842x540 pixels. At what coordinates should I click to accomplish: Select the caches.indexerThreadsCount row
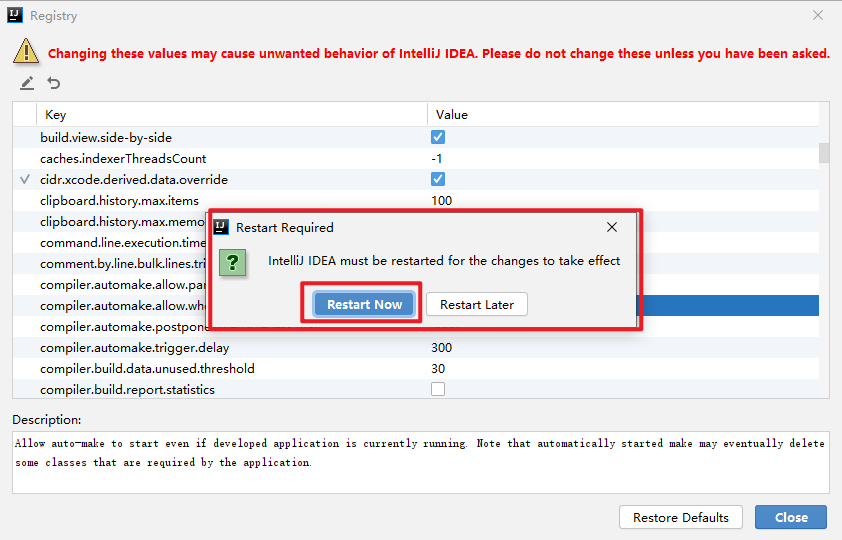coord(123,158)
